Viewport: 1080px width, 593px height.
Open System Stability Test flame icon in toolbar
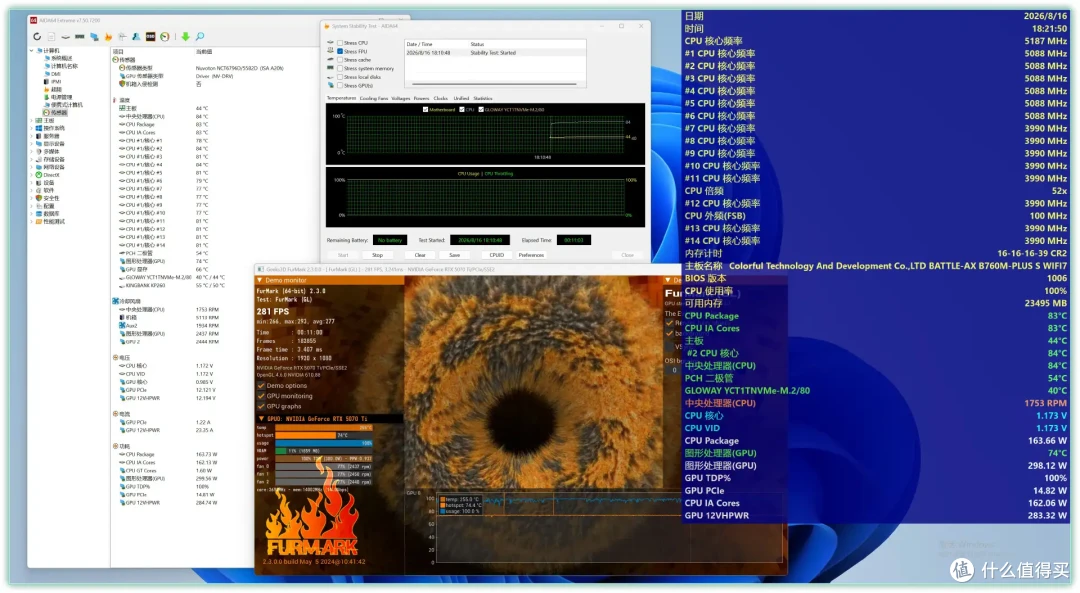pos(108,37)
